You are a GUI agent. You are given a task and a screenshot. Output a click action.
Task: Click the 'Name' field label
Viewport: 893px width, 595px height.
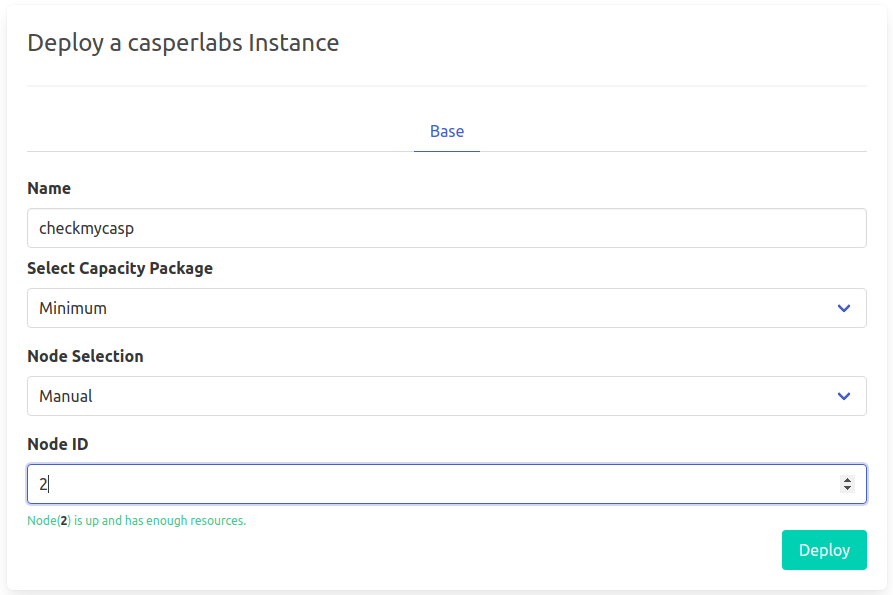[49, 188]
